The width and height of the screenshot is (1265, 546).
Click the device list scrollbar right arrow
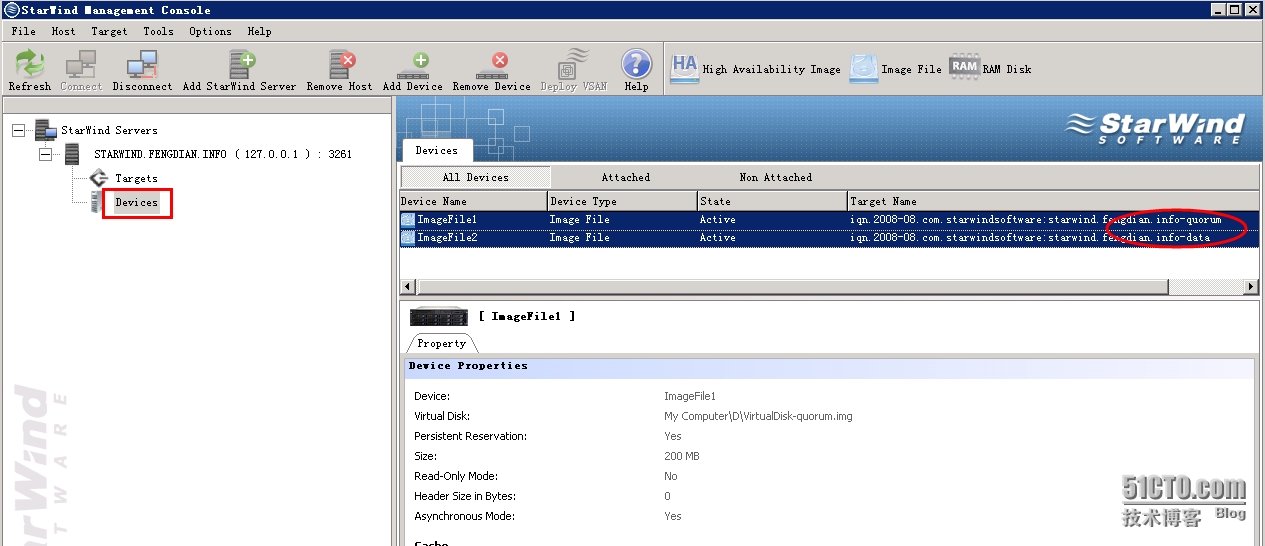point(1251,287)
